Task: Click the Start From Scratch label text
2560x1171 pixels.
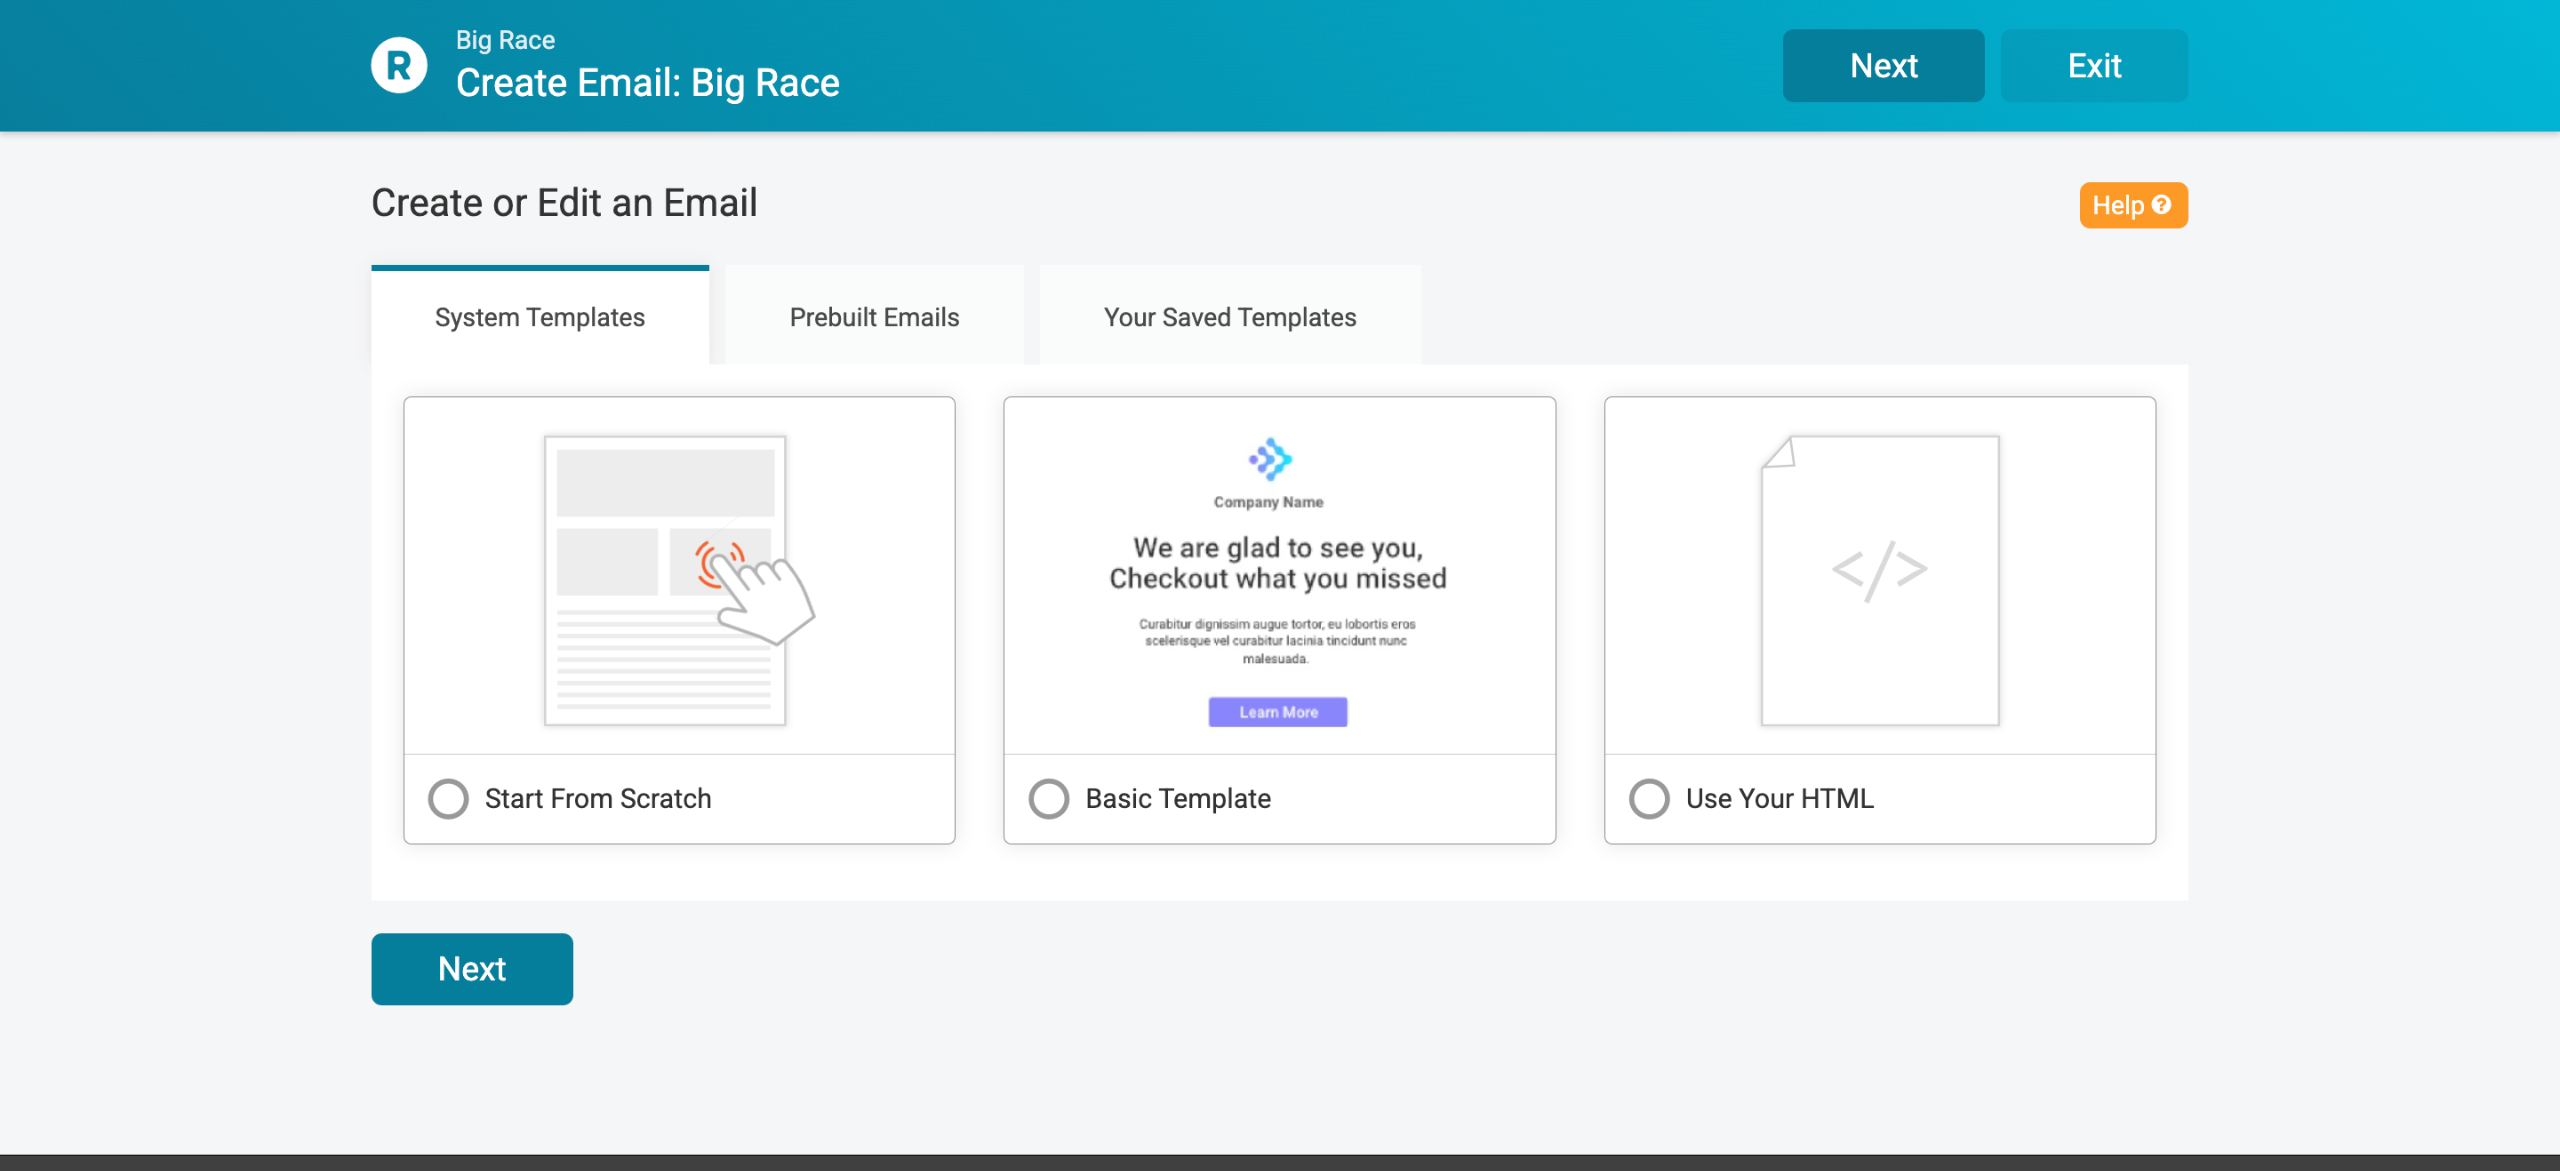Action: (x=598, y=799)
